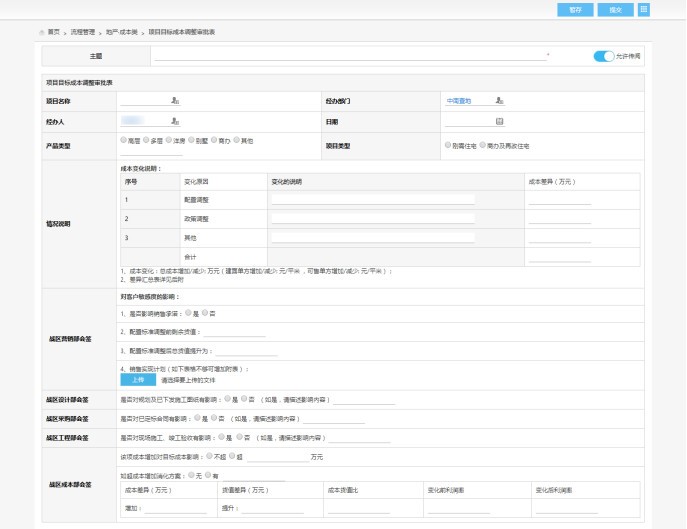This screenshot has width=687, height=529.
Task: Toggle the 允许传阅 switch
Action: point(603,56)
